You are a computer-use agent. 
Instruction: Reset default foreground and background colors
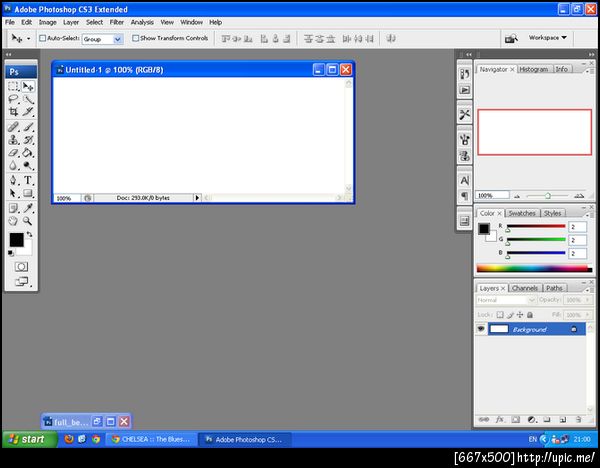tap(11, 253)
